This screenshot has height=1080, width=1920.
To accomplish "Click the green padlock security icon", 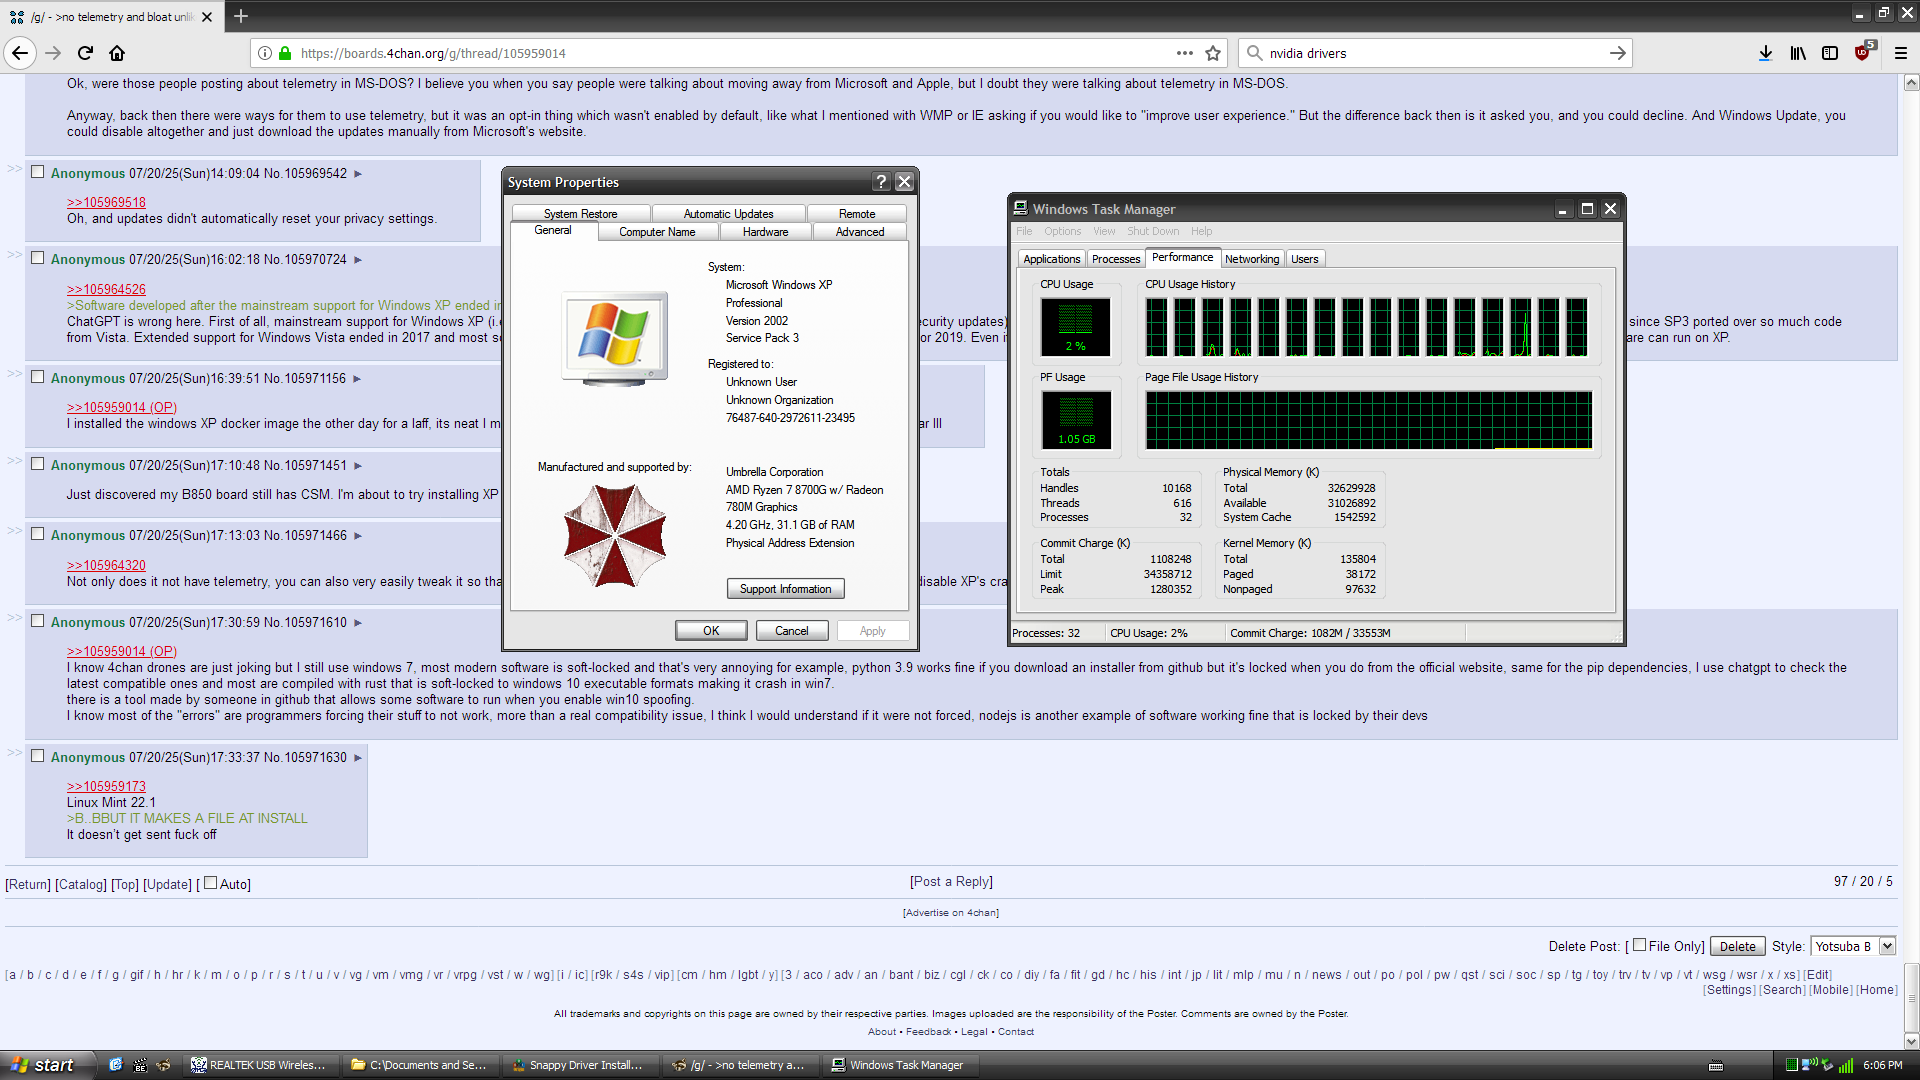I will pos(285,53).
